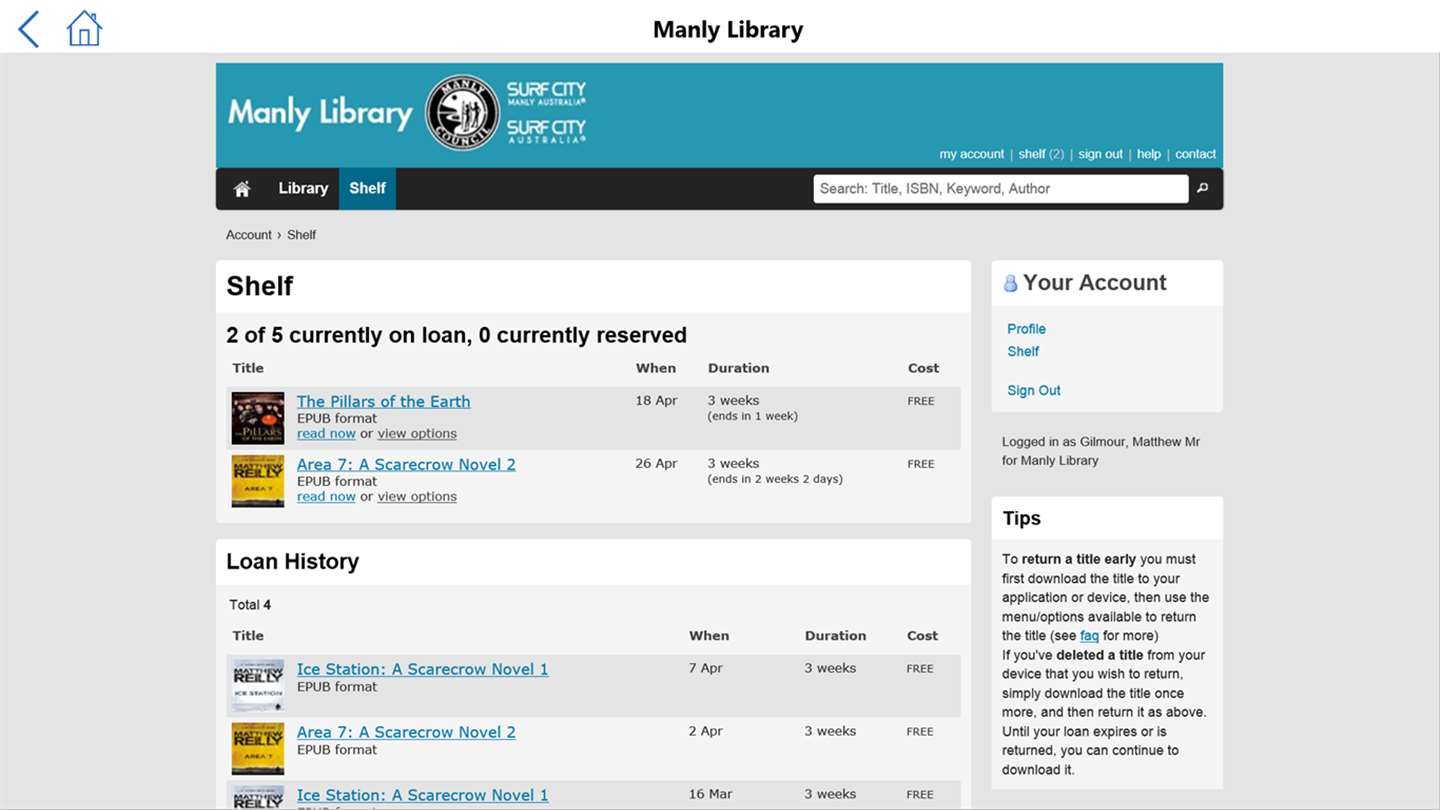
Task: Focus the Title, ISBN, Keyword, Author search box
Action: (x=1000, y=188)
